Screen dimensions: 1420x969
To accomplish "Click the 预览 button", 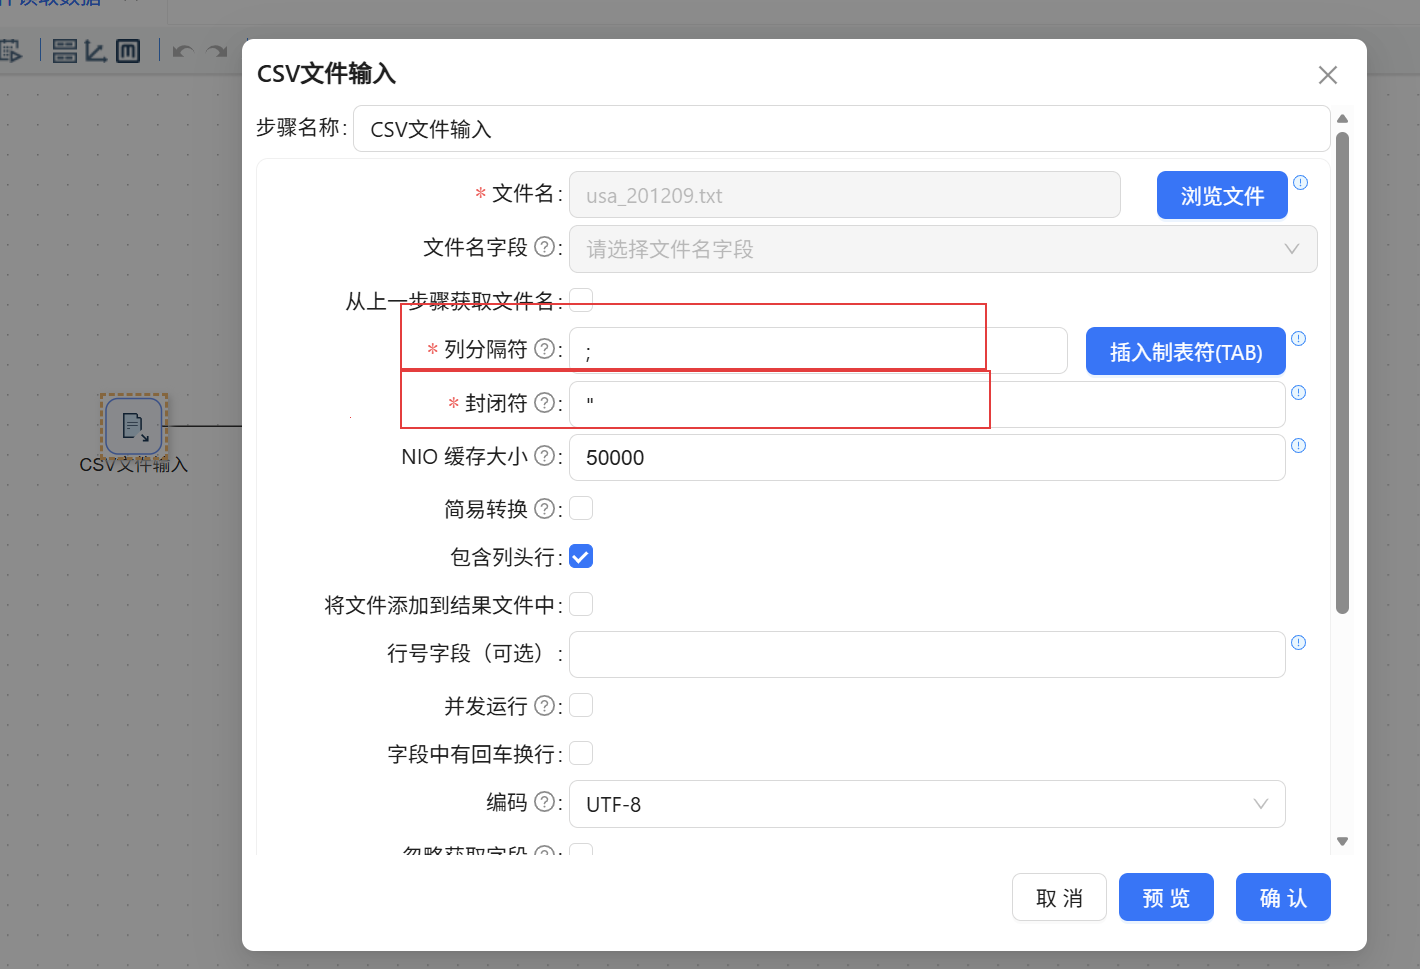I will (x=1166, y=897).
